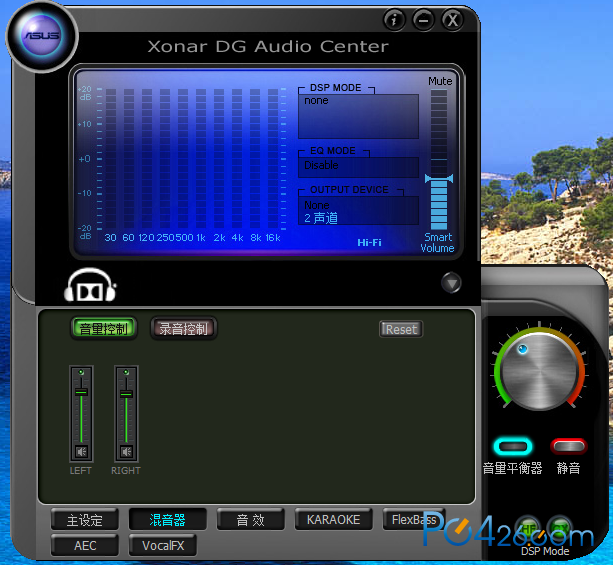Toggle the cyan 音量平衡器 button
This screenshot has width=613, height=565.
pos(513,446)
